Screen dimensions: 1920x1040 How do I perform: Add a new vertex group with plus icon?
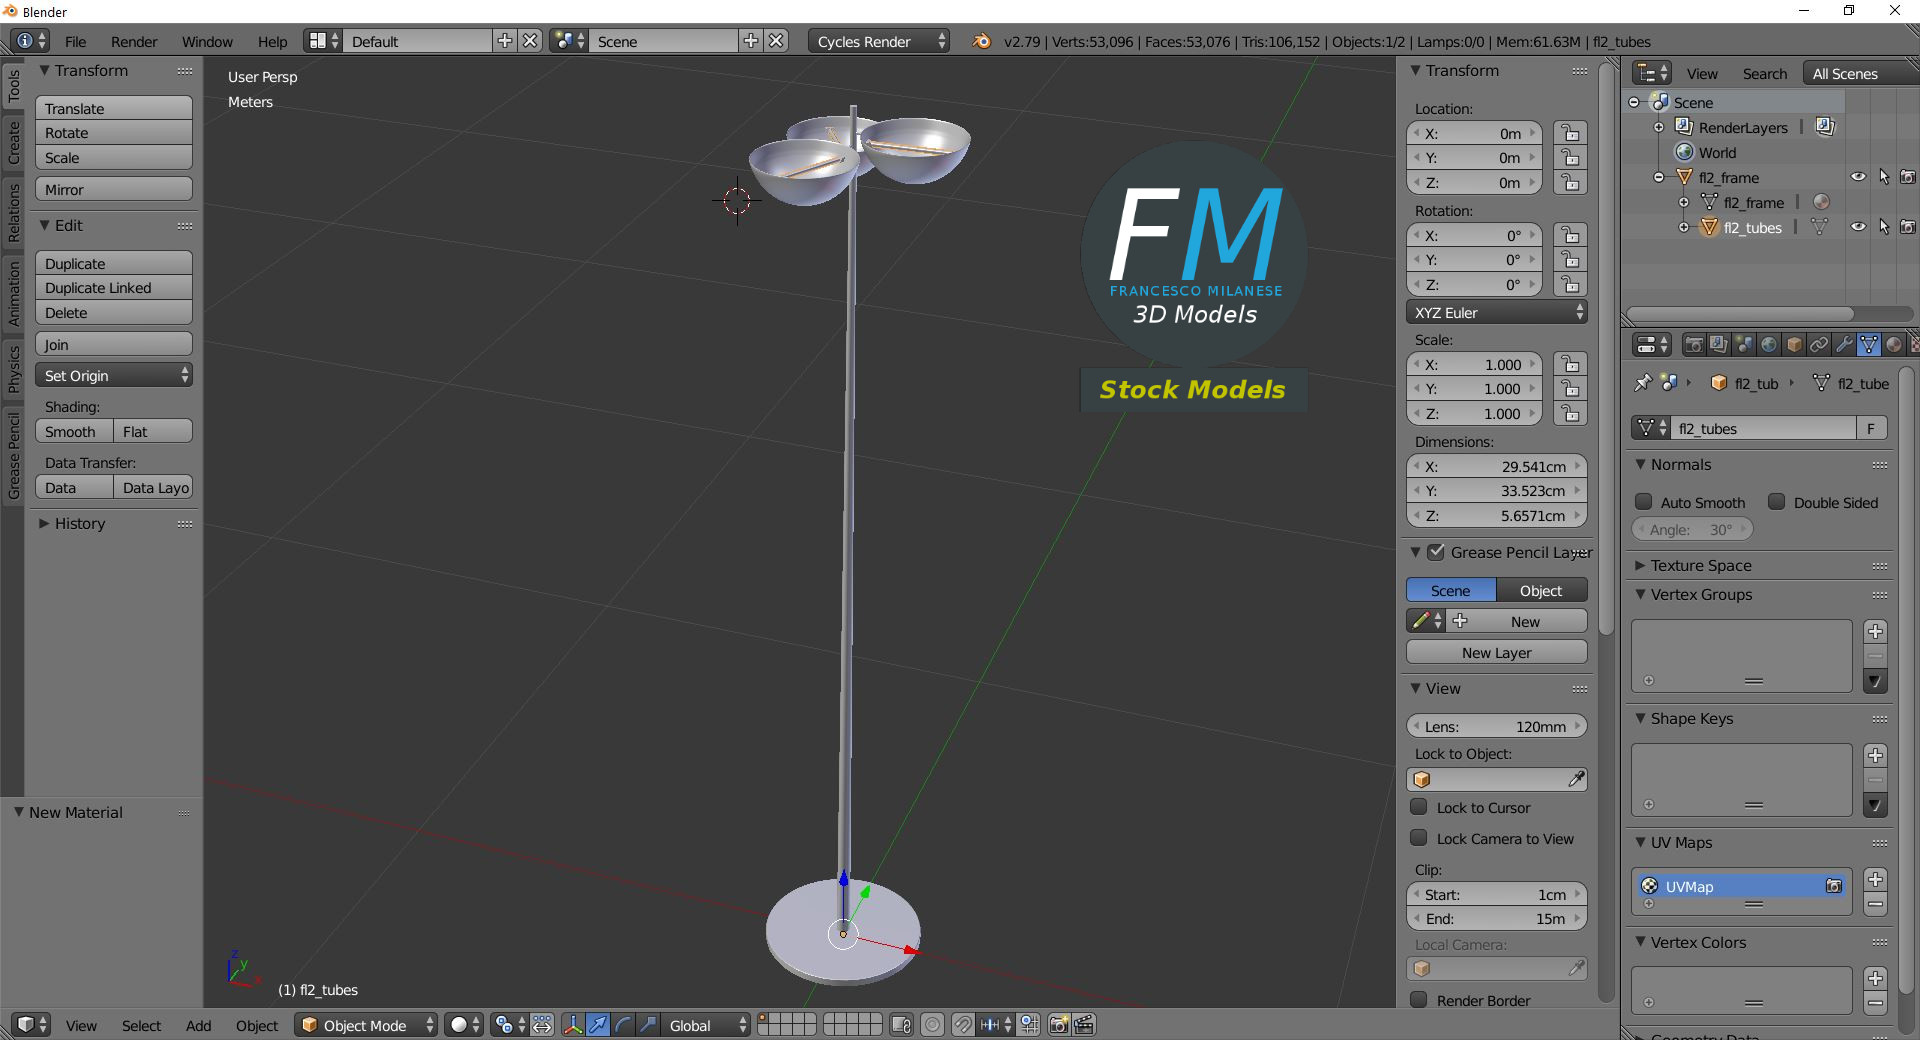[x=1876, y=631]
